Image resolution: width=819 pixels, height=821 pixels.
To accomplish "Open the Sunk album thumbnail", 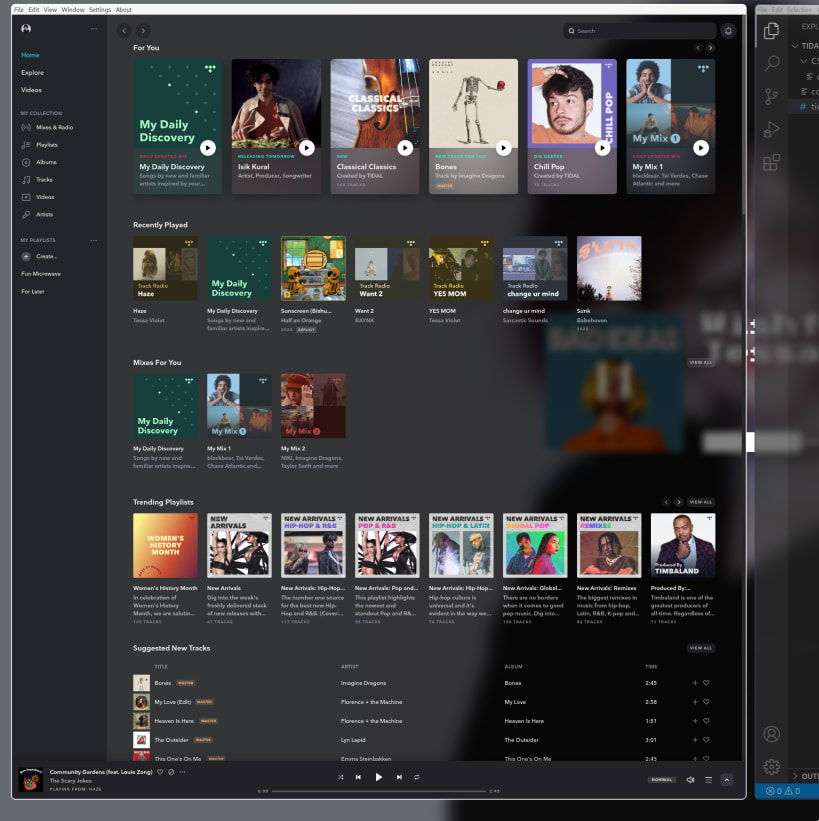I will click(x=609, y=268).
